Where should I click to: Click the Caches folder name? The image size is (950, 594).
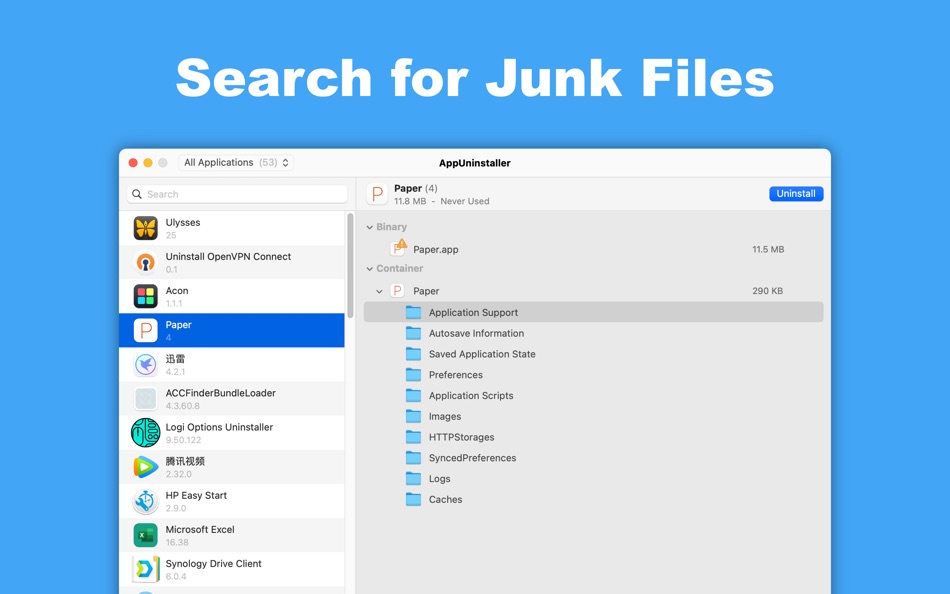(x=445, y=499)
